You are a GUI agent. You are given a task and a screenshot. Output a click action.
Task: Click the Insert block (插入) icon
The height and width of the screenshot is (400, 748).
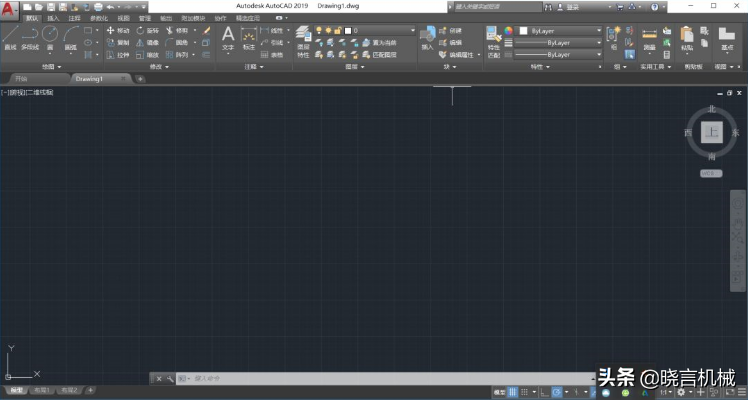(x=428, y=38)
